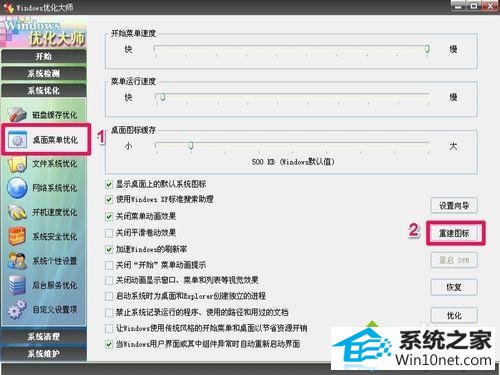Viewport: 500px width, 375px height.
Task: Click the 网络系统优化 label text
Action: pos(55,188)
